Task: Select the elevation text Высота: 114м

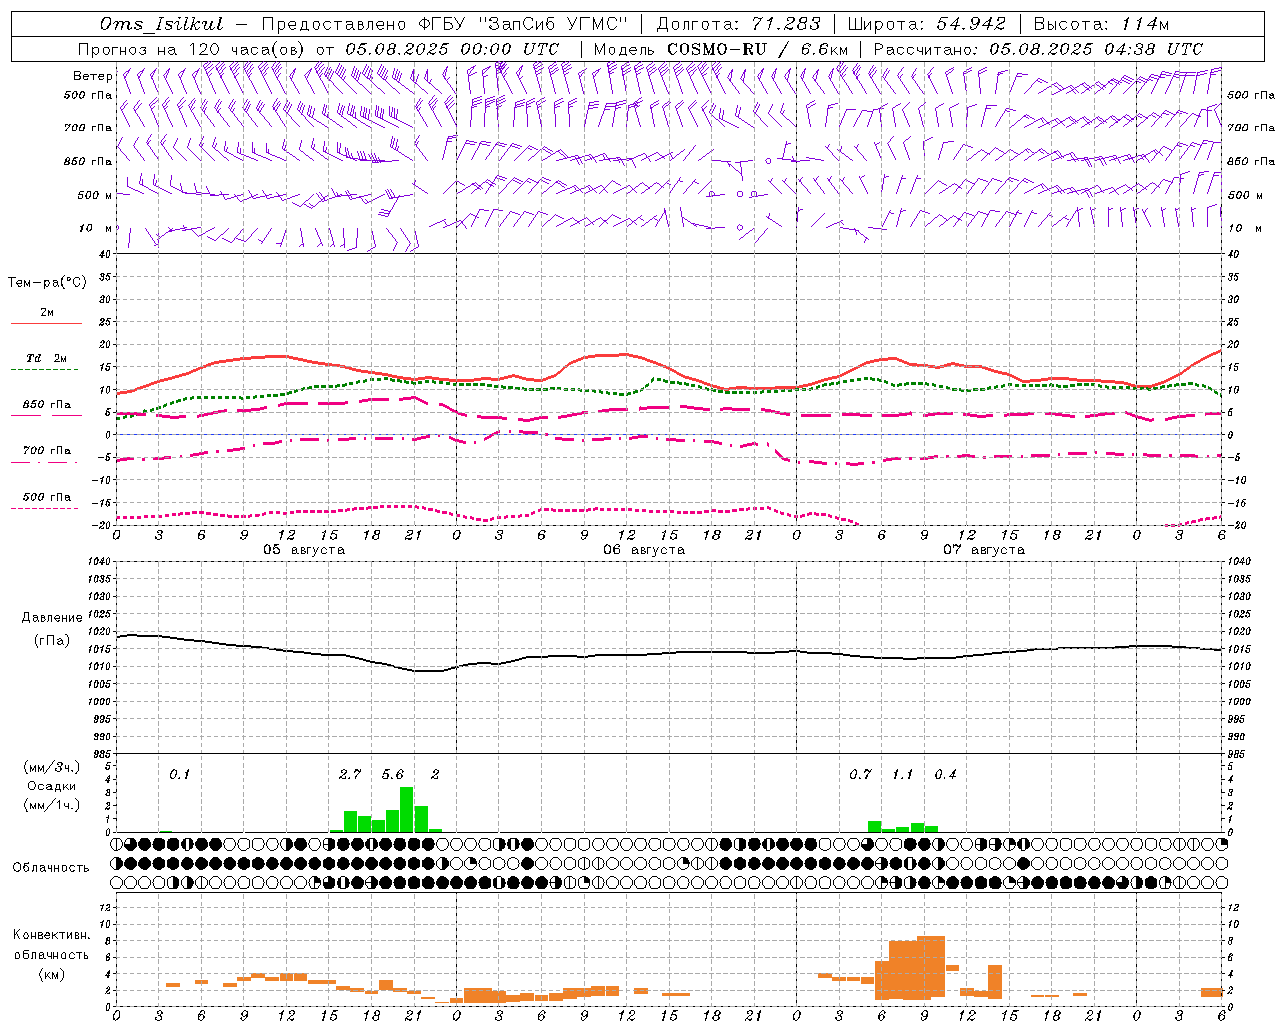Action: pos(1100,24)
